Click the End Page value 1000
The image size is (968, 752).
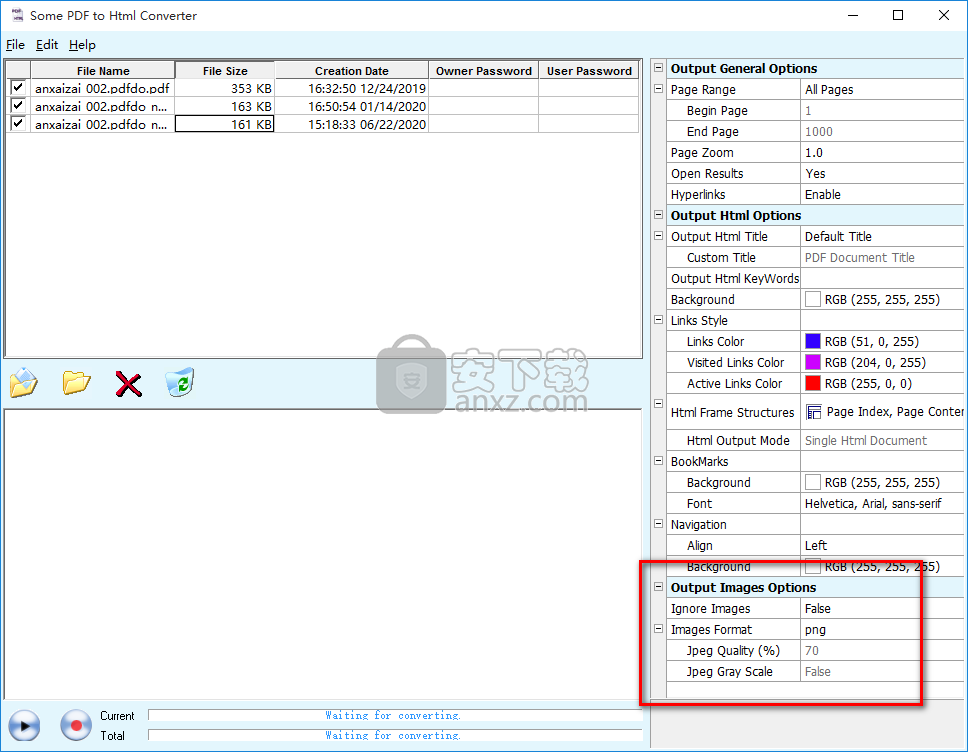[x=883, y=132]
